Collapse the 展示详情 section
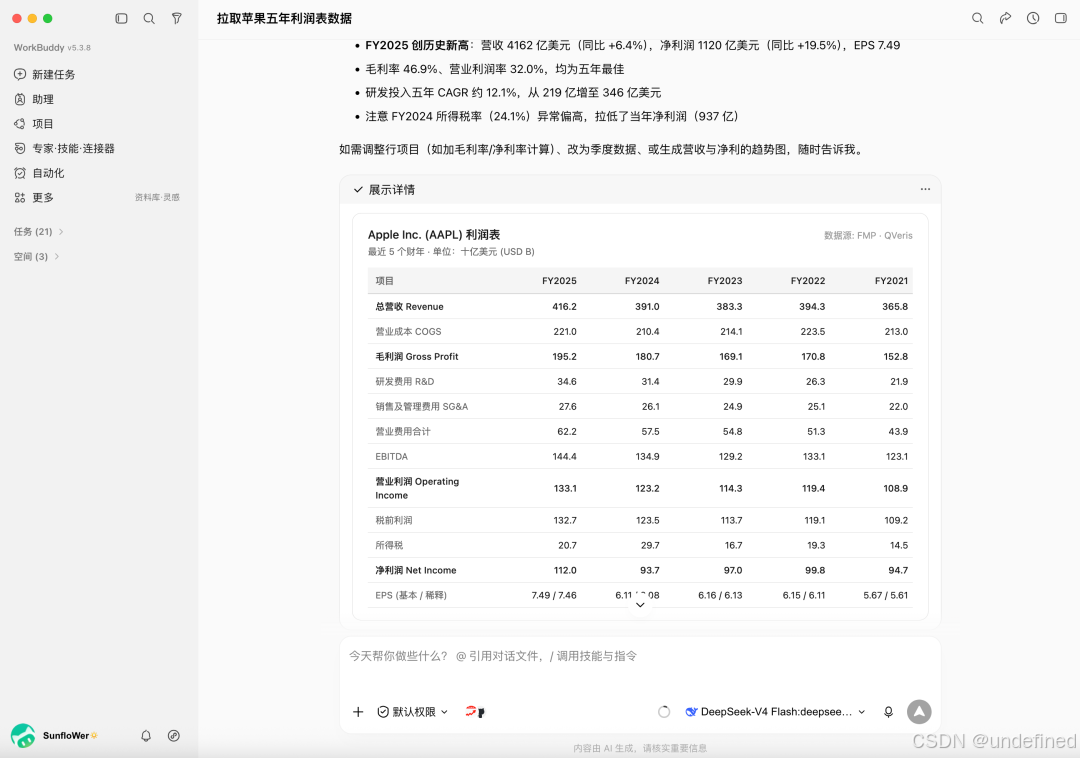Screen dimensions: 1080x758 point(384,189)
